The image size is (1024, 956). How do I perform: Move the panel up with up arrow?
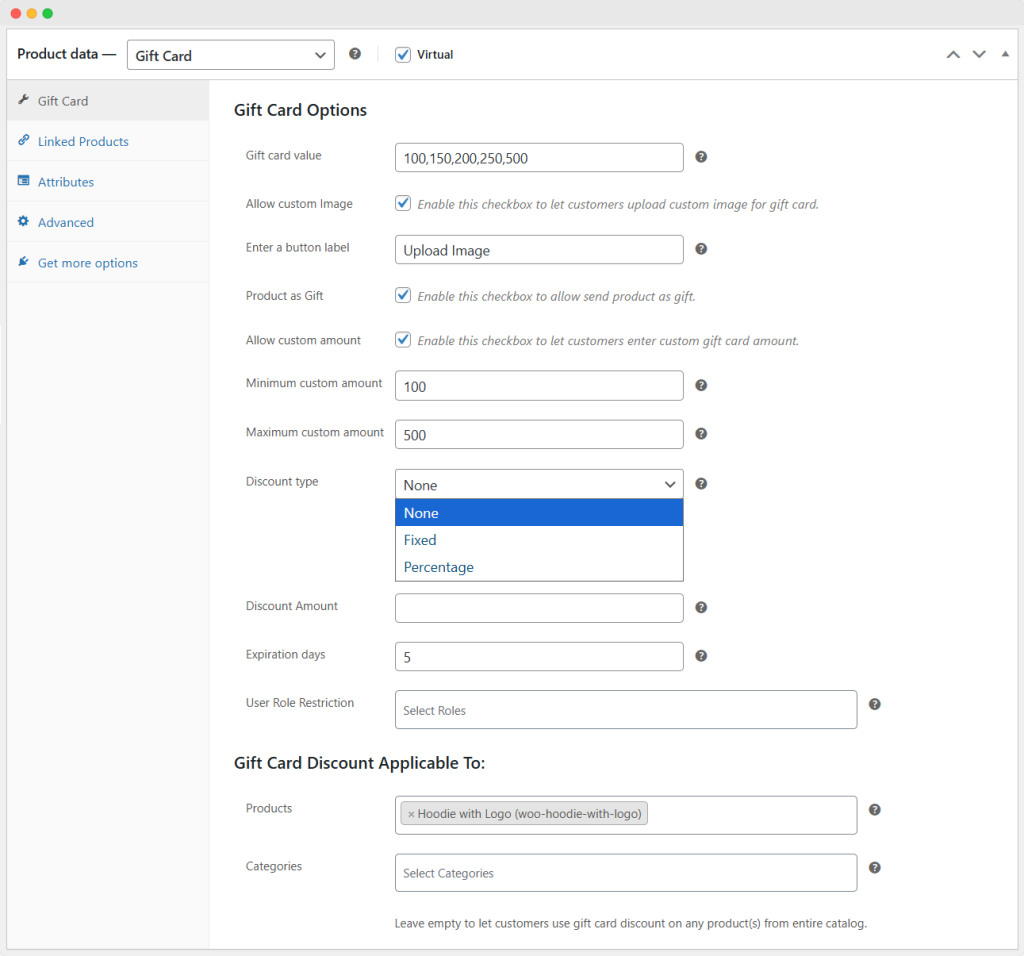click(x=953, y=54)
